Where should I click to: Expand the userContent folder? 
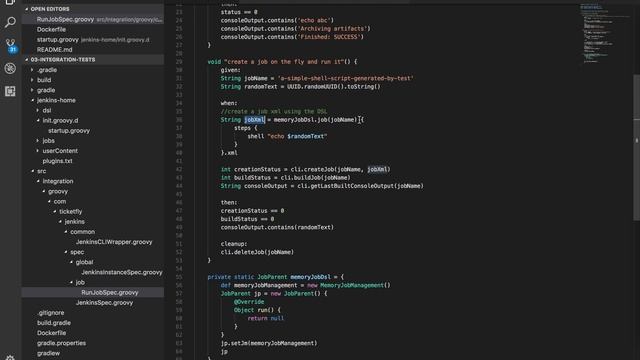tap(60, 151)
